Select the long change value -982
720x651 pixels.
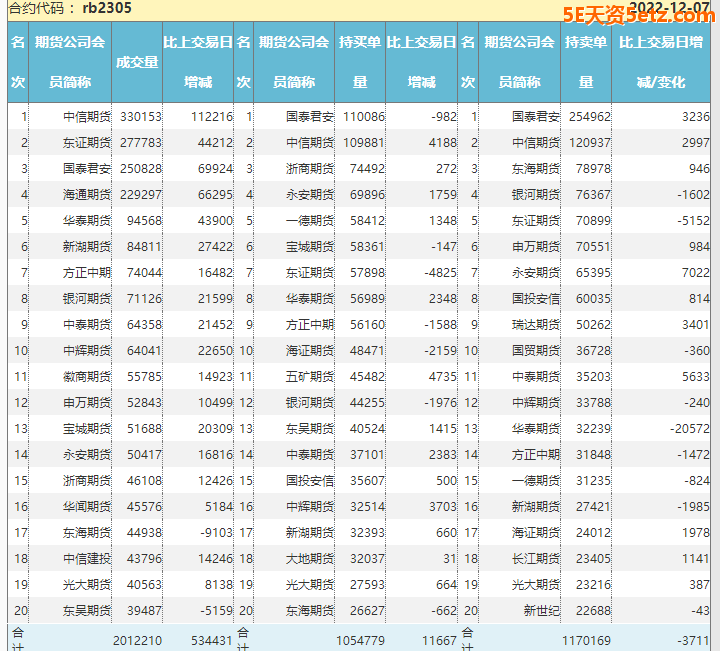[x=444, y=117]
